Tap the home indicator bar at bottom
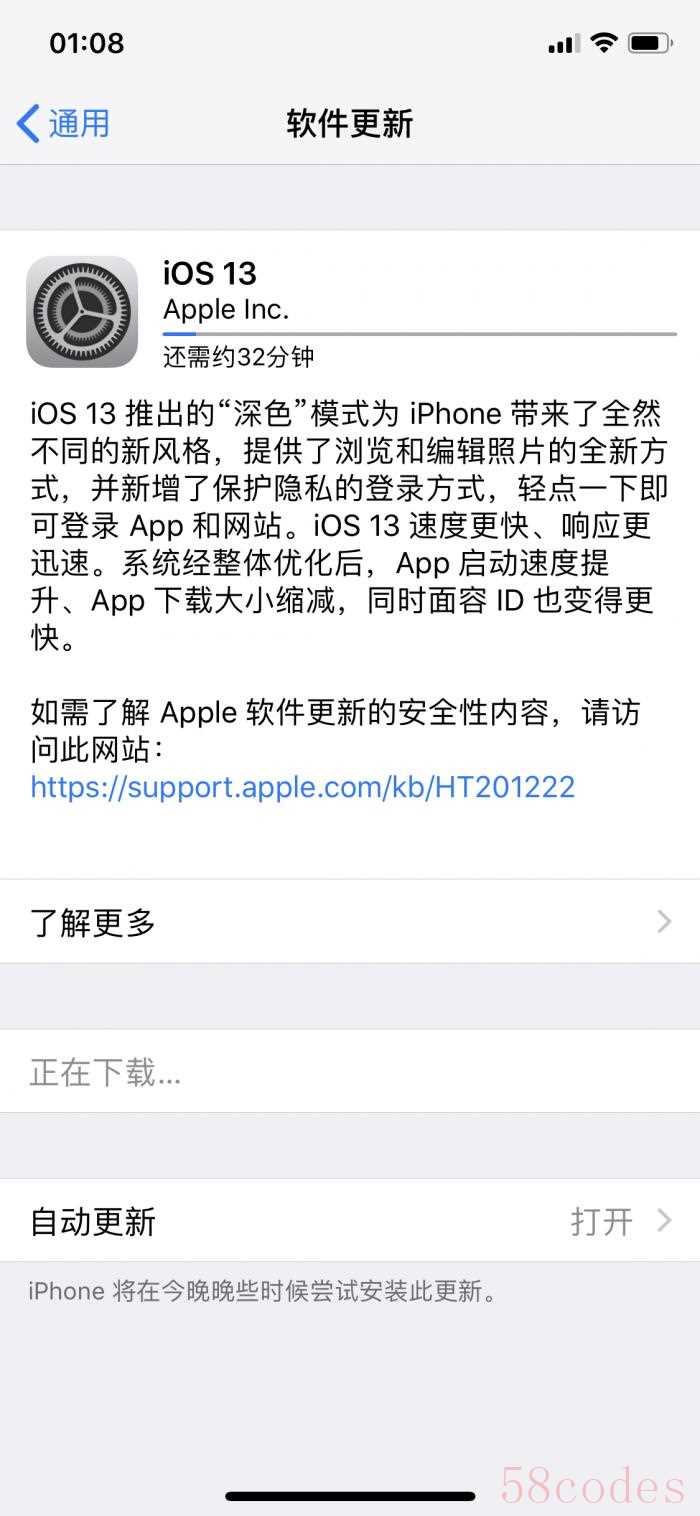Screen dimensions: 700x1516 (x=350, y=1496)
